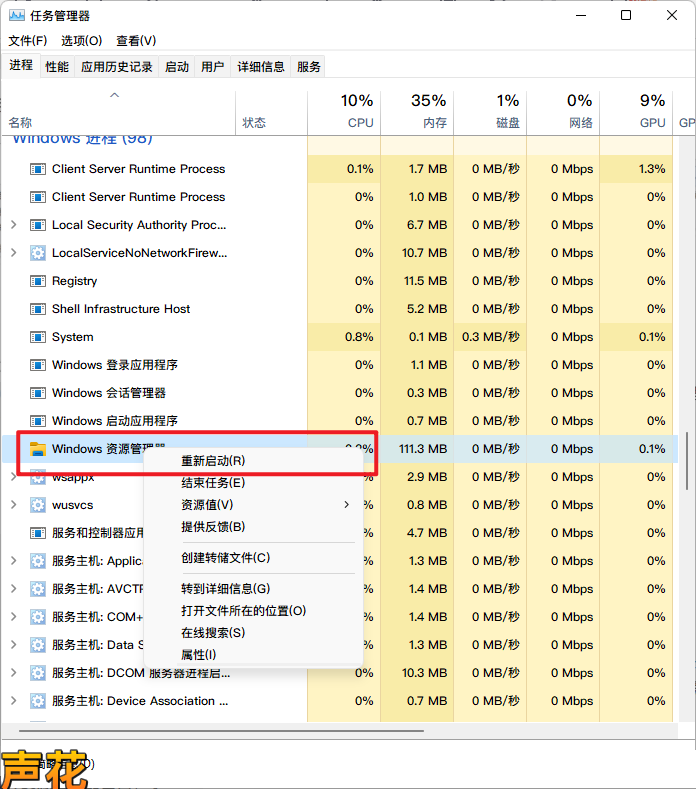Click the 服务主机: COM+ gear icon
The image size is (696, 789).
(x=38, y=617)
